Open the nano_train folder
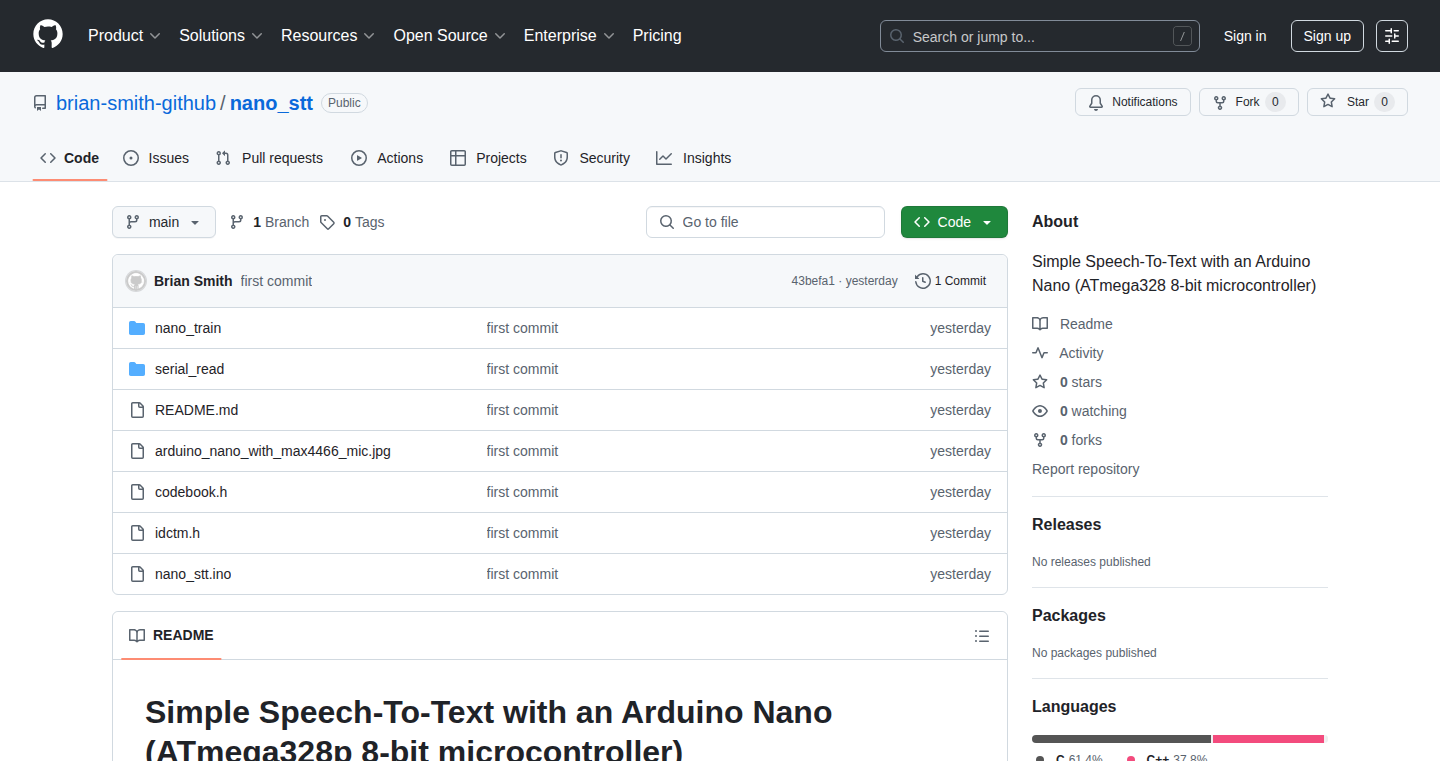The width and height of the screenshot is (1440, 761). point(188,328)
